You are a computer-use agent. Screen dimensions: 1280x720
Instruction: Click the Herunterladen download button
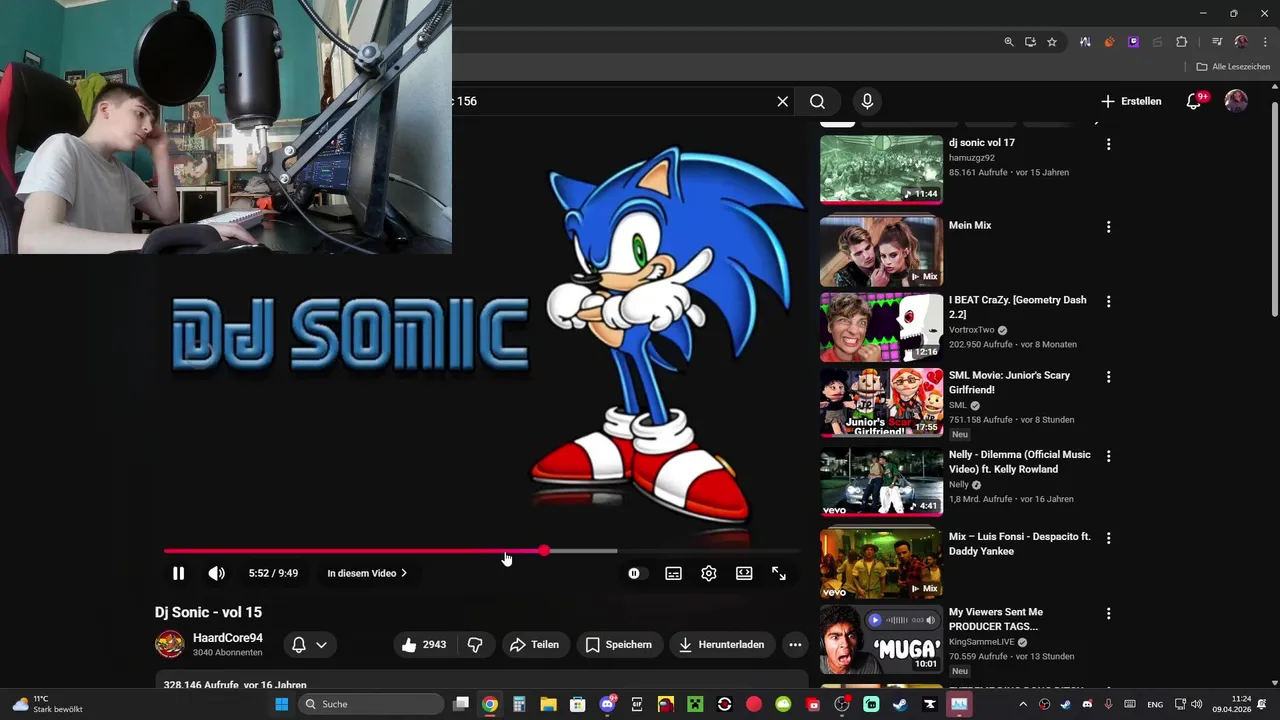tap(721, 645)
